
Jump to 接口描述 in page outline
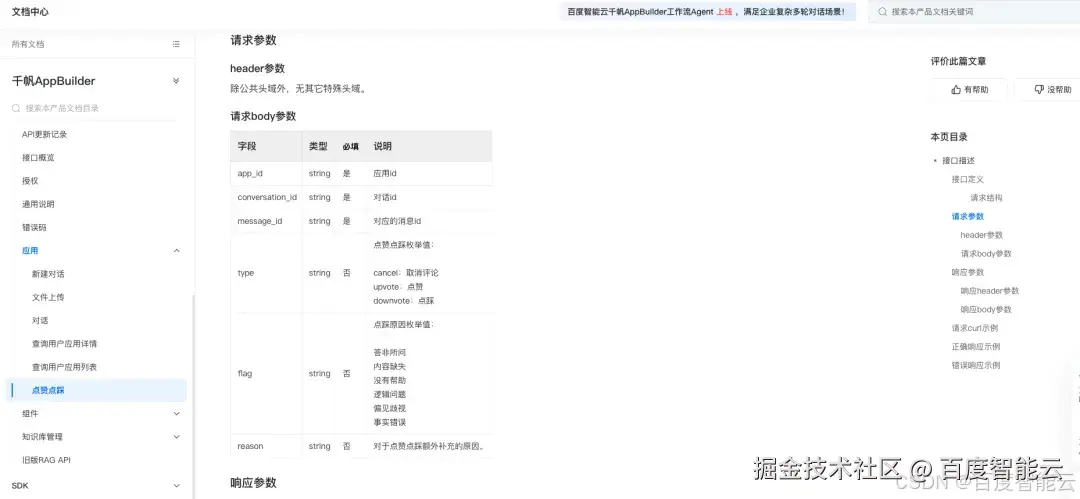pyautogui.click(x=958, y=161)
